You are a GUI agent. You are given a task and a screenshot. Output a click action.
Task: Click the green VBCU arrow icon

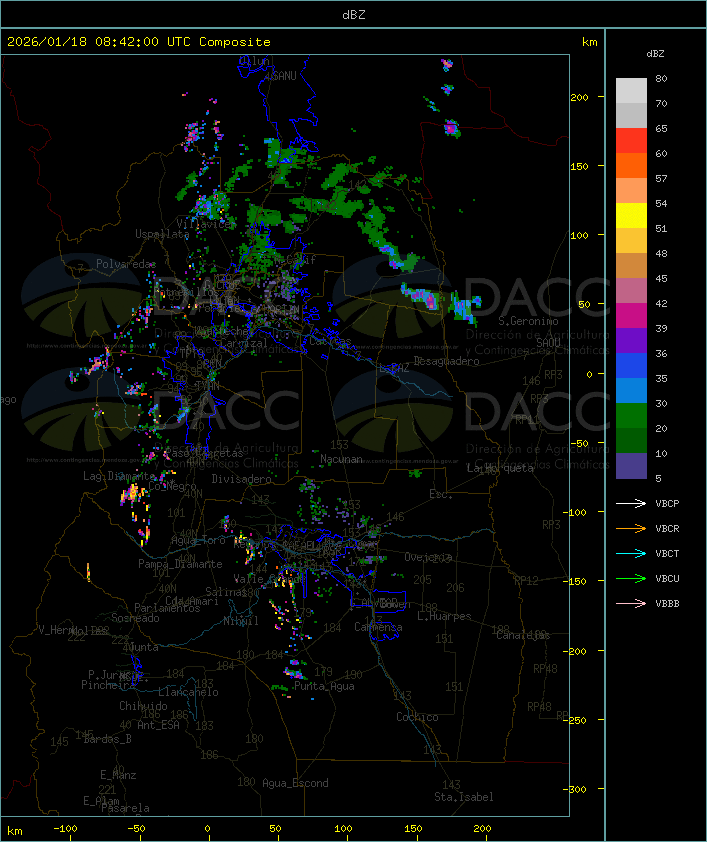[x=631, y=578]
